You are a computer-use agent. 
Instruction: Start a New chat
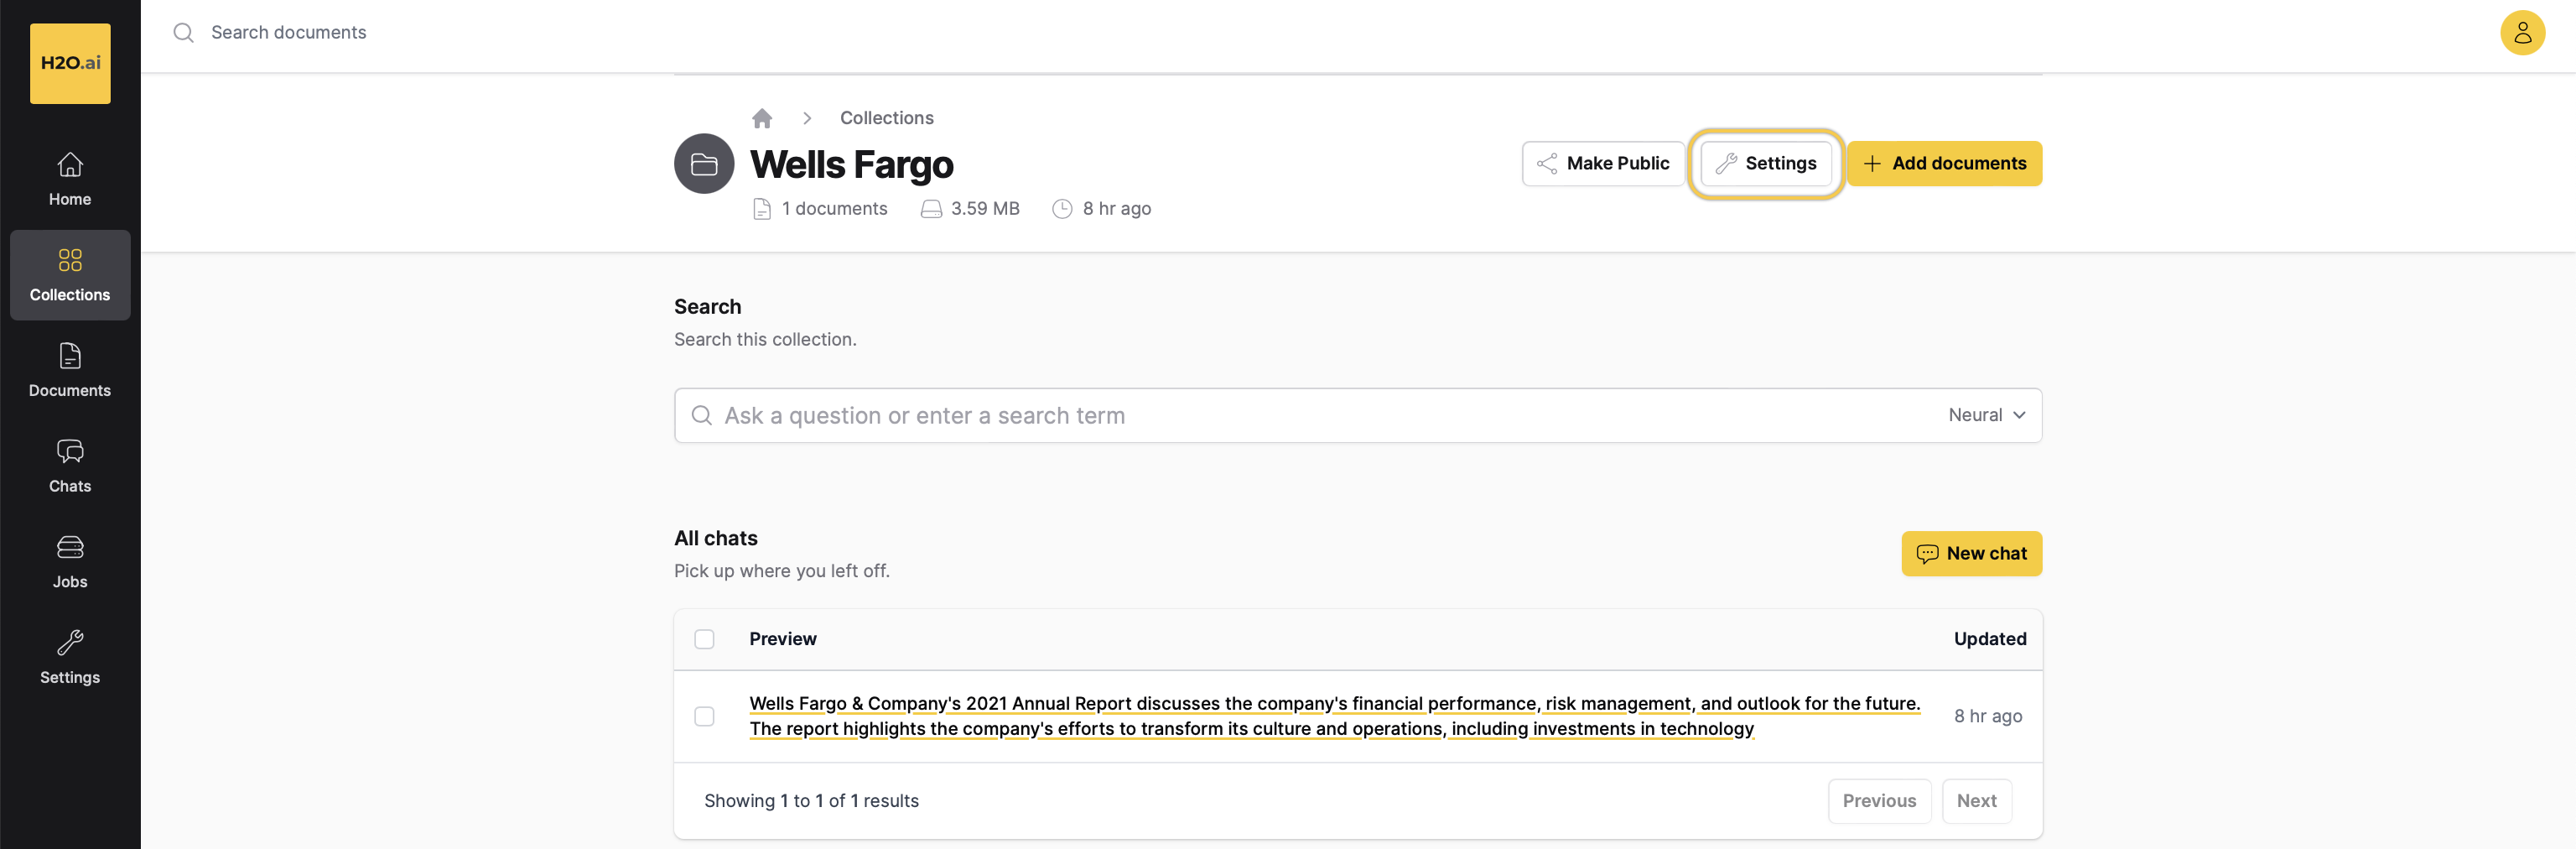pyautogui.click(x=1971, y=553)
